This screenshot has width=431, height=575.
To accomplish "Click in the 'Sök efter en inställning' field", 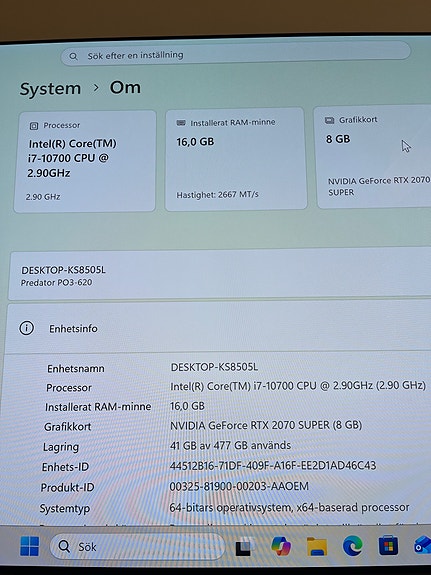I will pos(235,55).
